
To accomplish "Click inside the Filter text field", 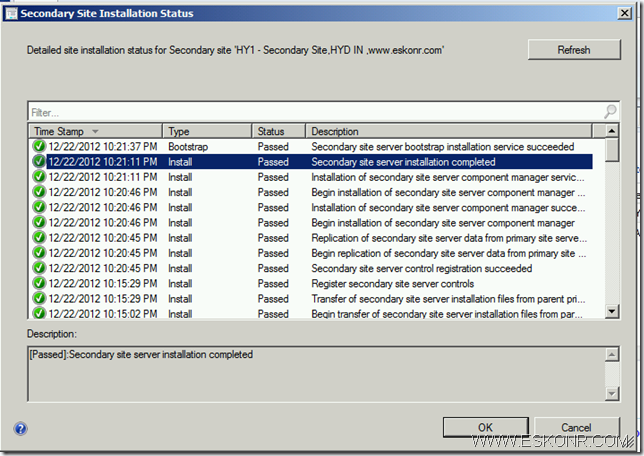I will click(316, 112).
